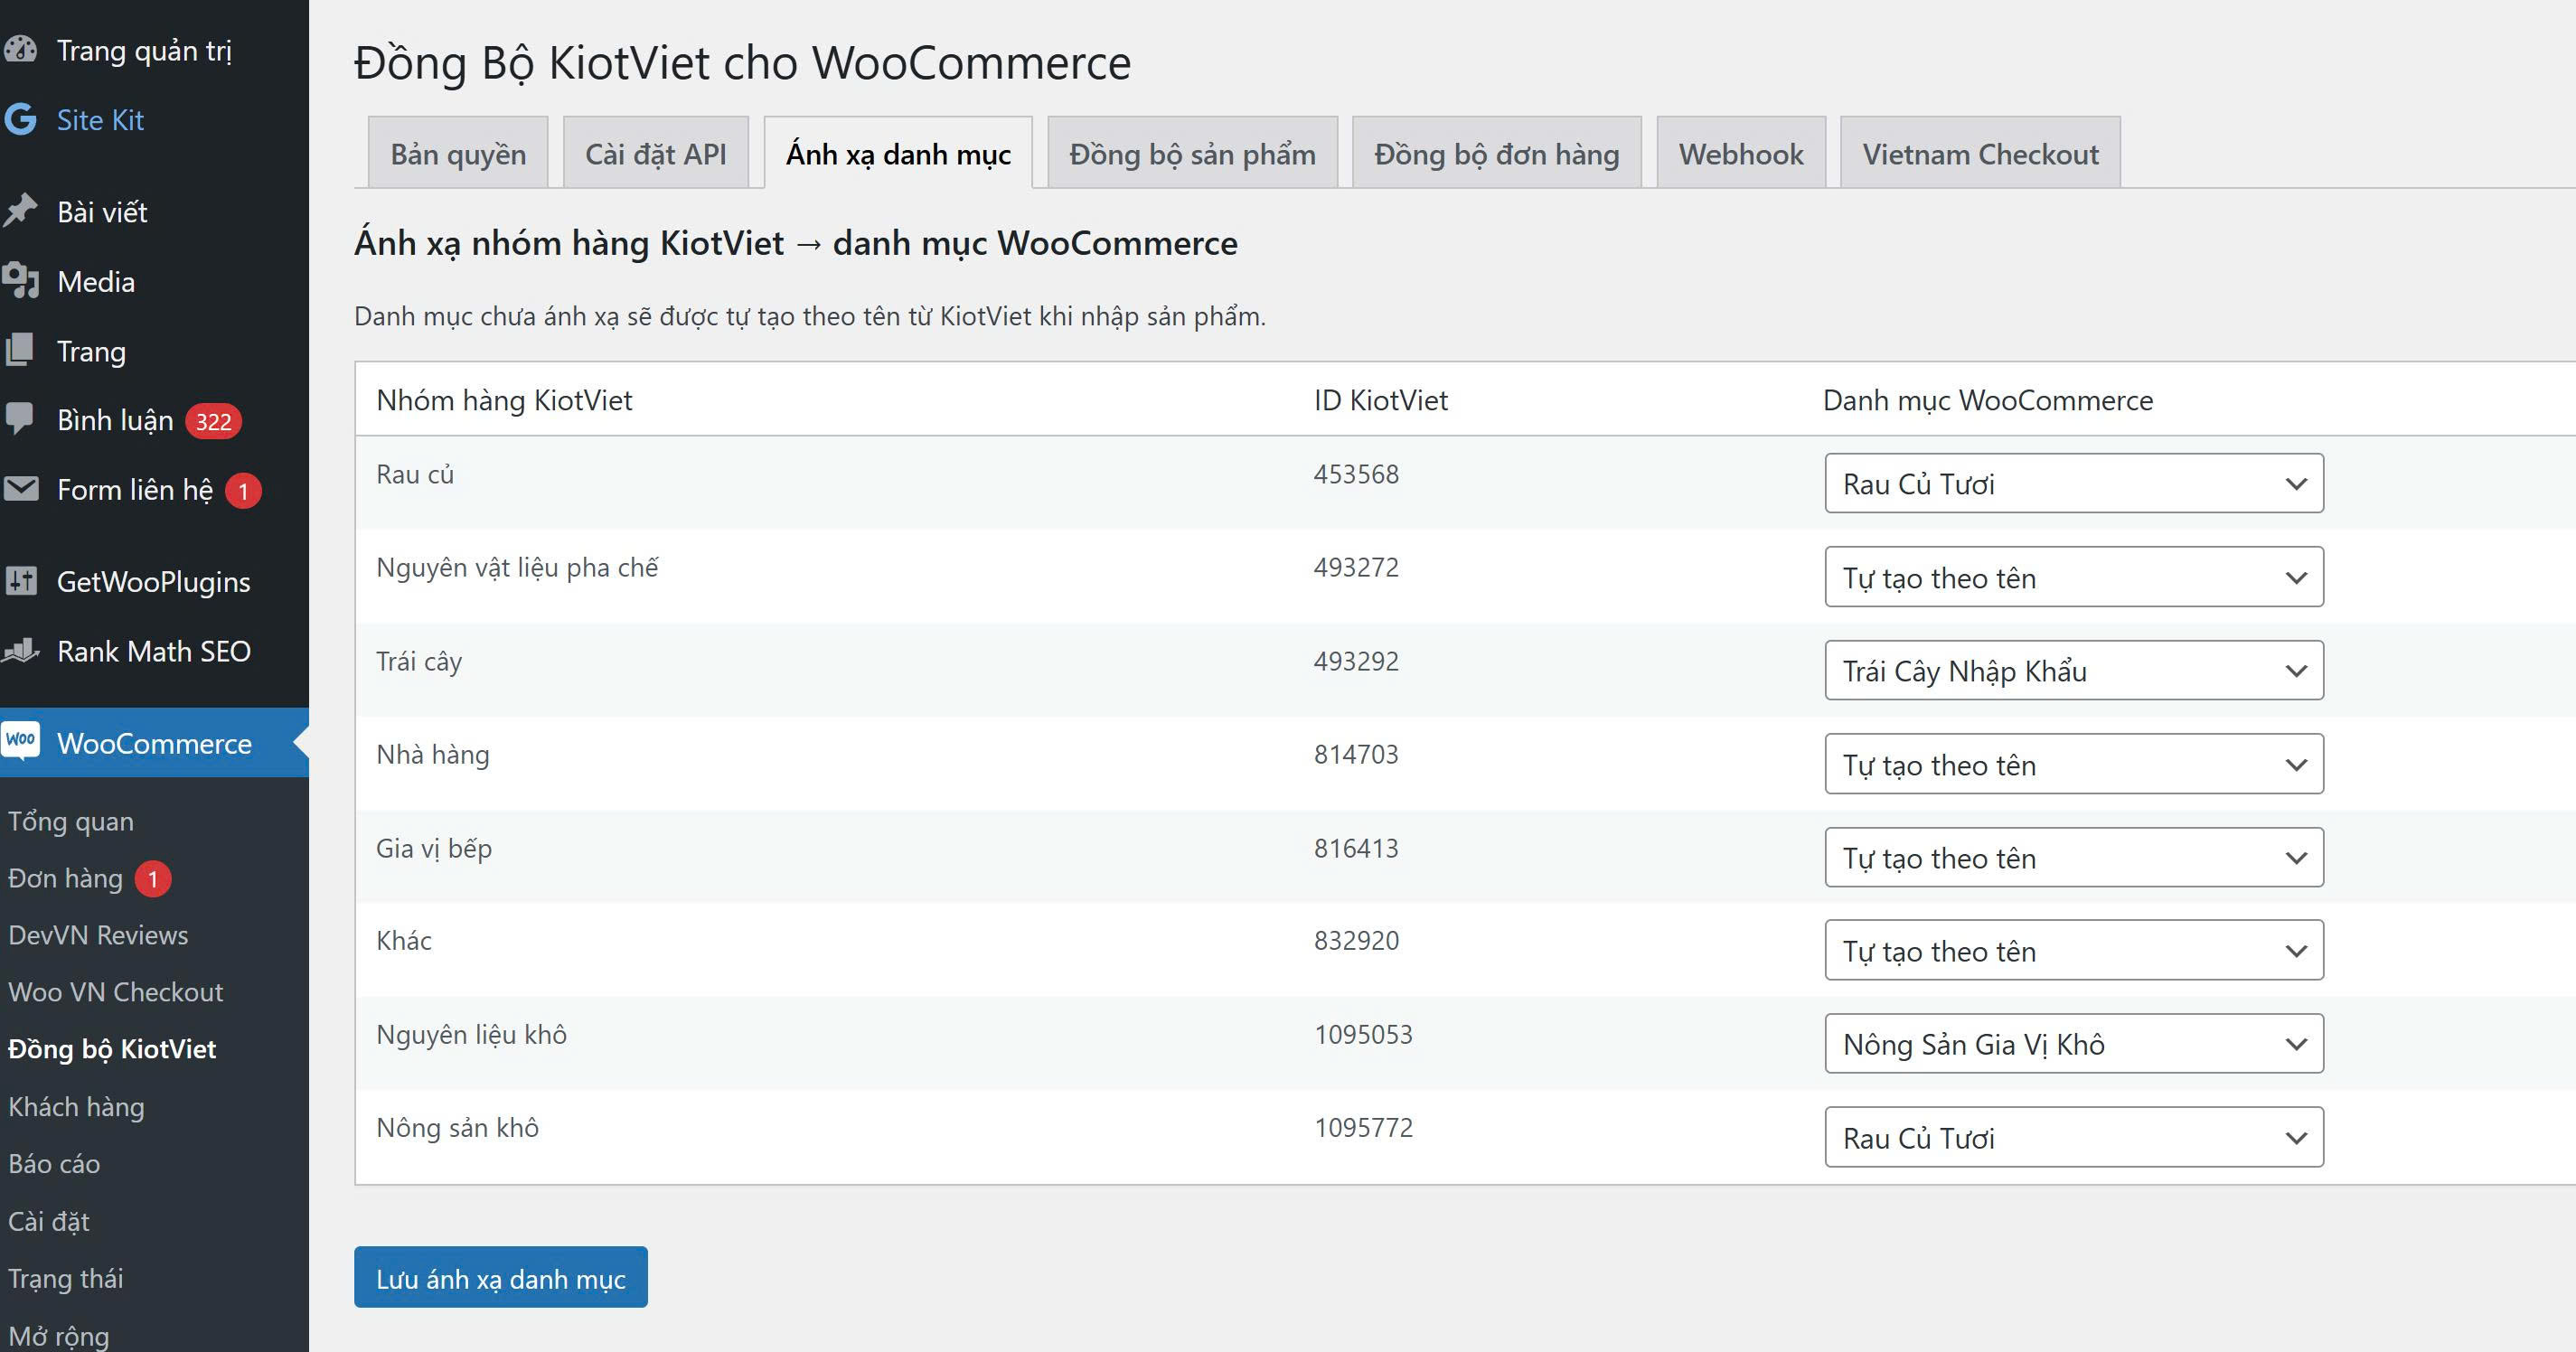Click the ID value 453568
2576x1352 pixels.
pyautogui.click(x=1356, y=474)
